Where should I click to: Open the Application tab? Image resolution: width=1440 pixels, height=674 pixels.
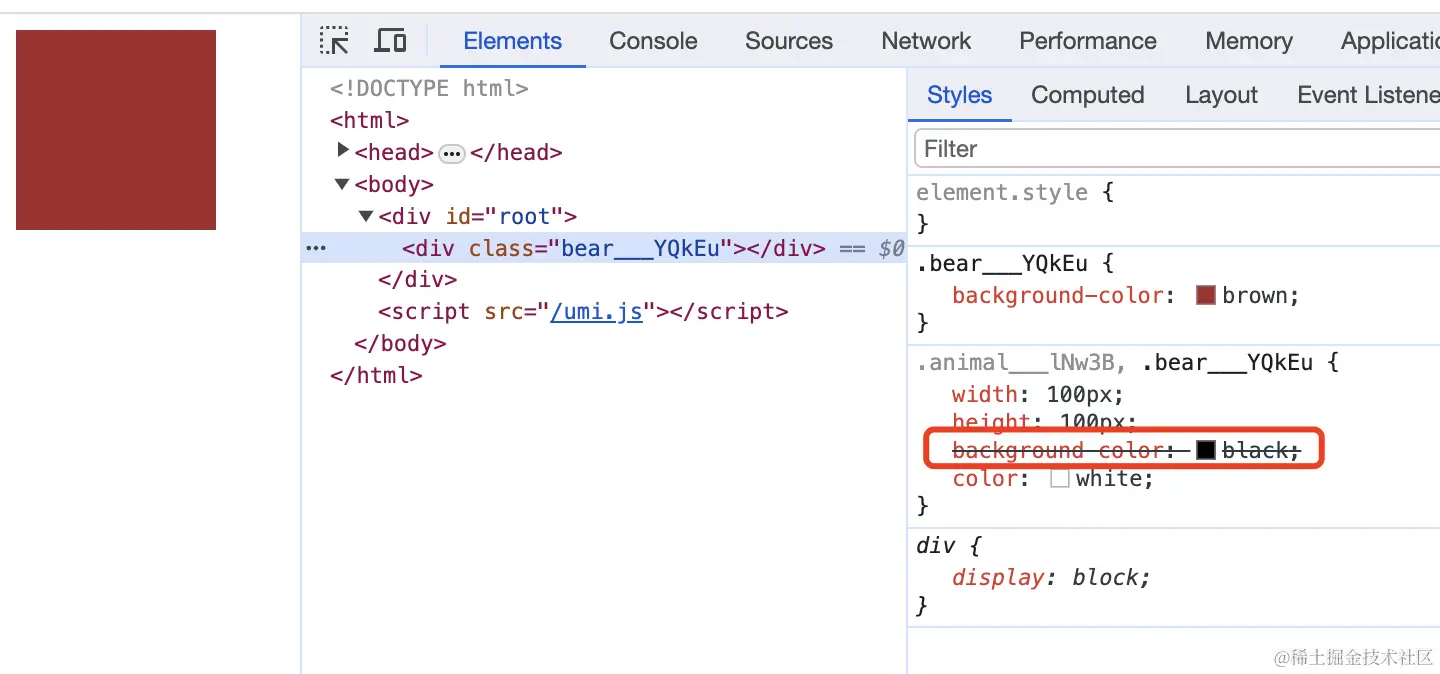coord(1390,41)
